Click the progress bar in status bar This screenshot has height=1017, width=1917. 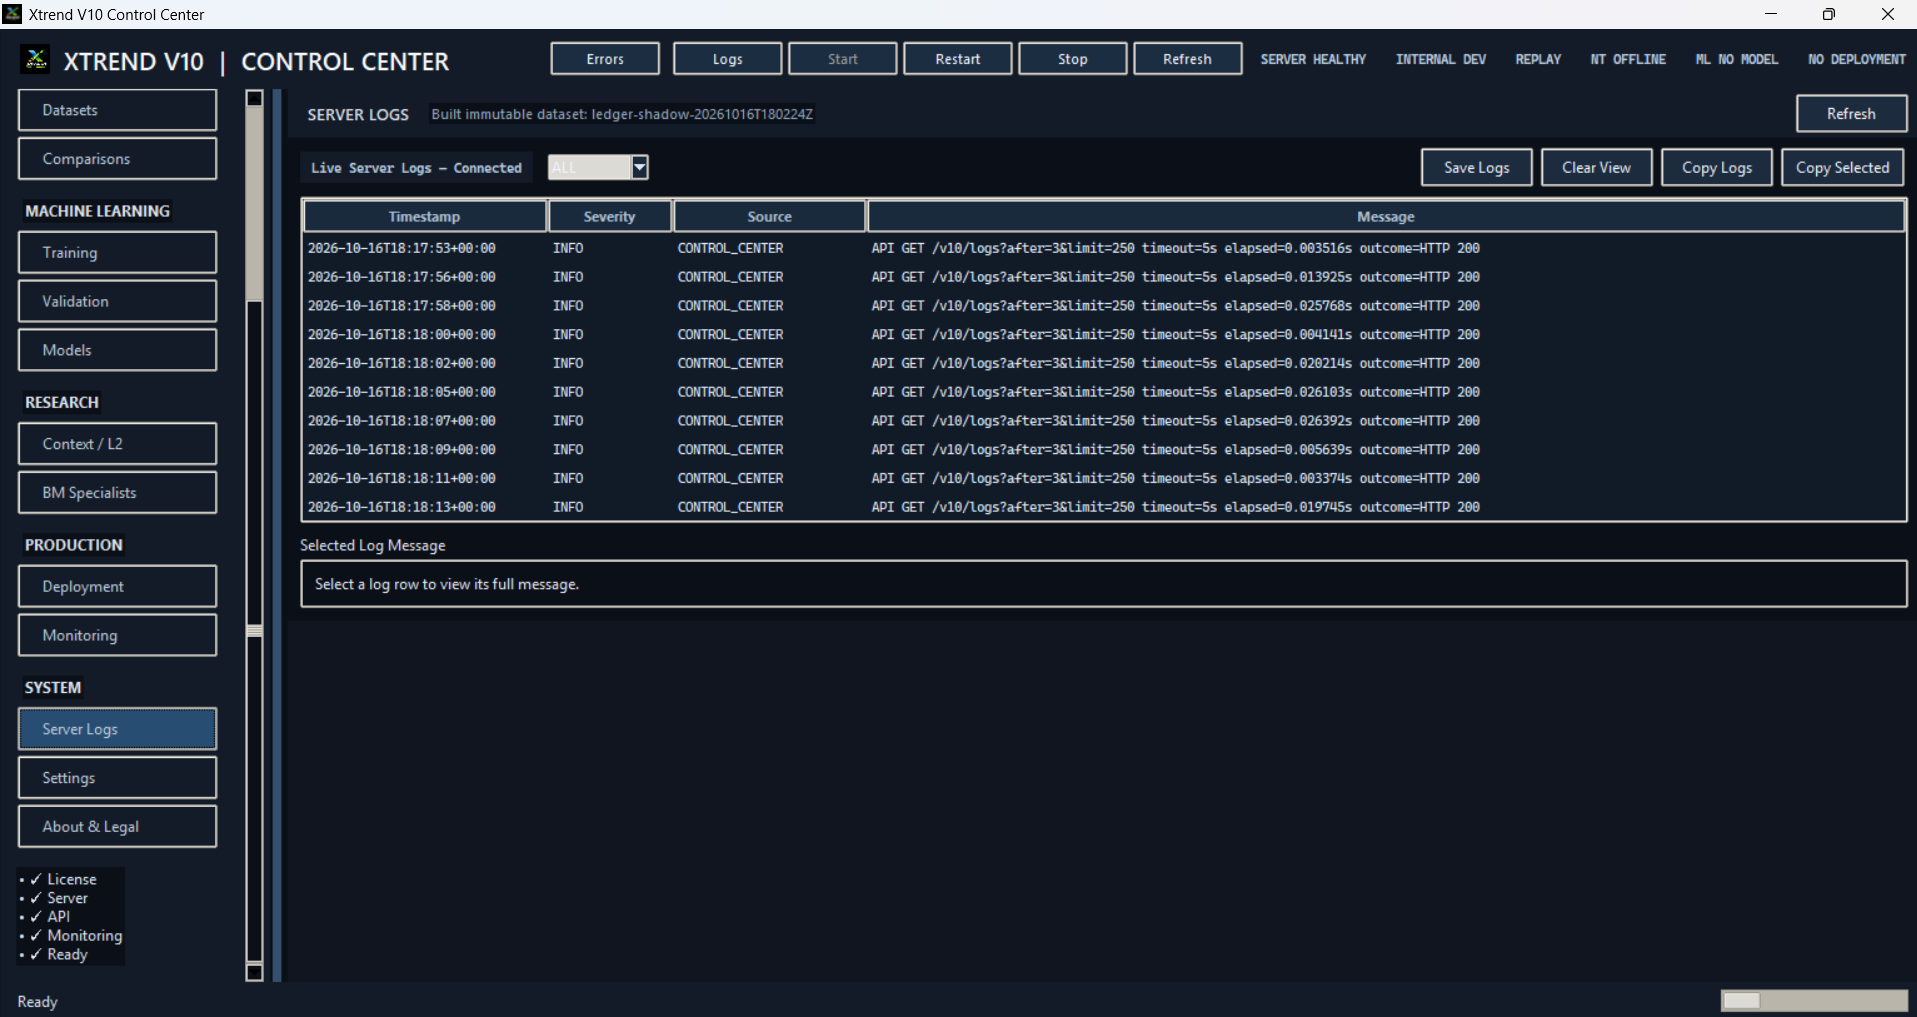1814,1001
